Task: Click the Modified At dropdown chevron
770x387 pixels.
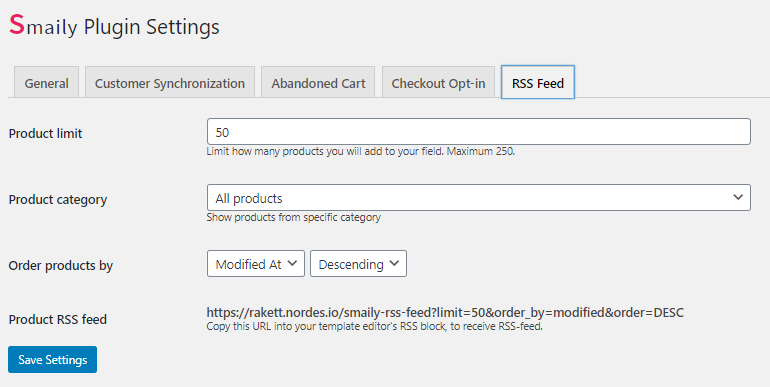Action: (x=292, y=263)
